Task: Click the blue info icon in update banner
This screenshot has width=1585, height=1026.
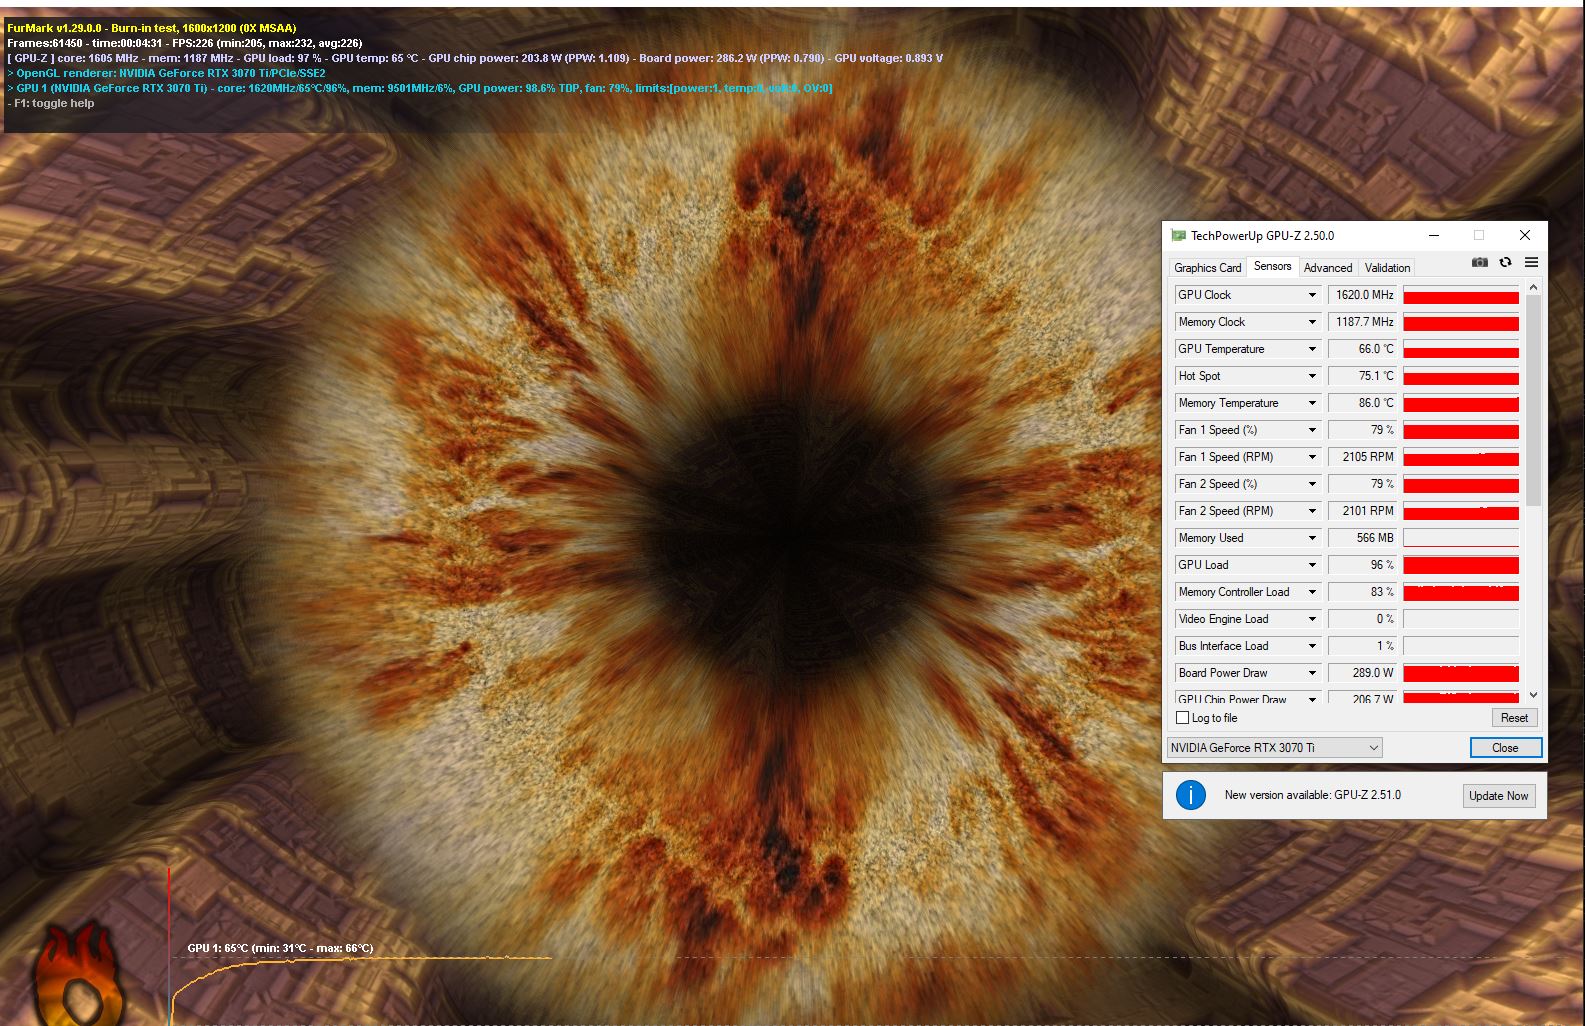Action: coord(1190,795)
